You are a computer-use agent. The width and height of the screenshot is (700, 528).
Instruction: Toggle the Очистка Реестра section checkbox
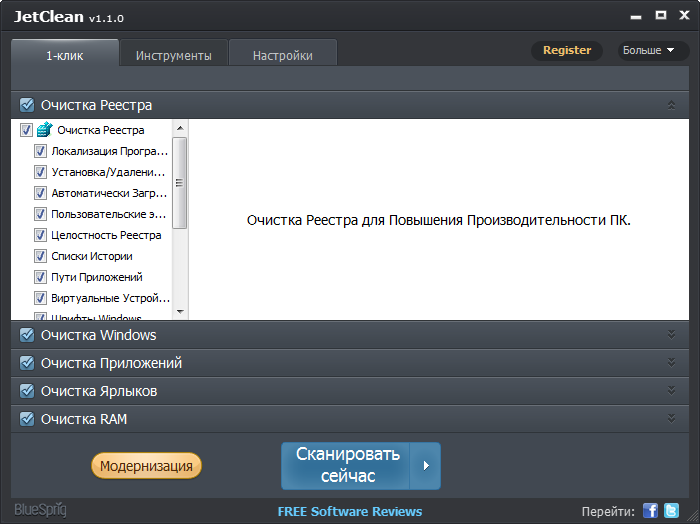[x=27, y=105]
